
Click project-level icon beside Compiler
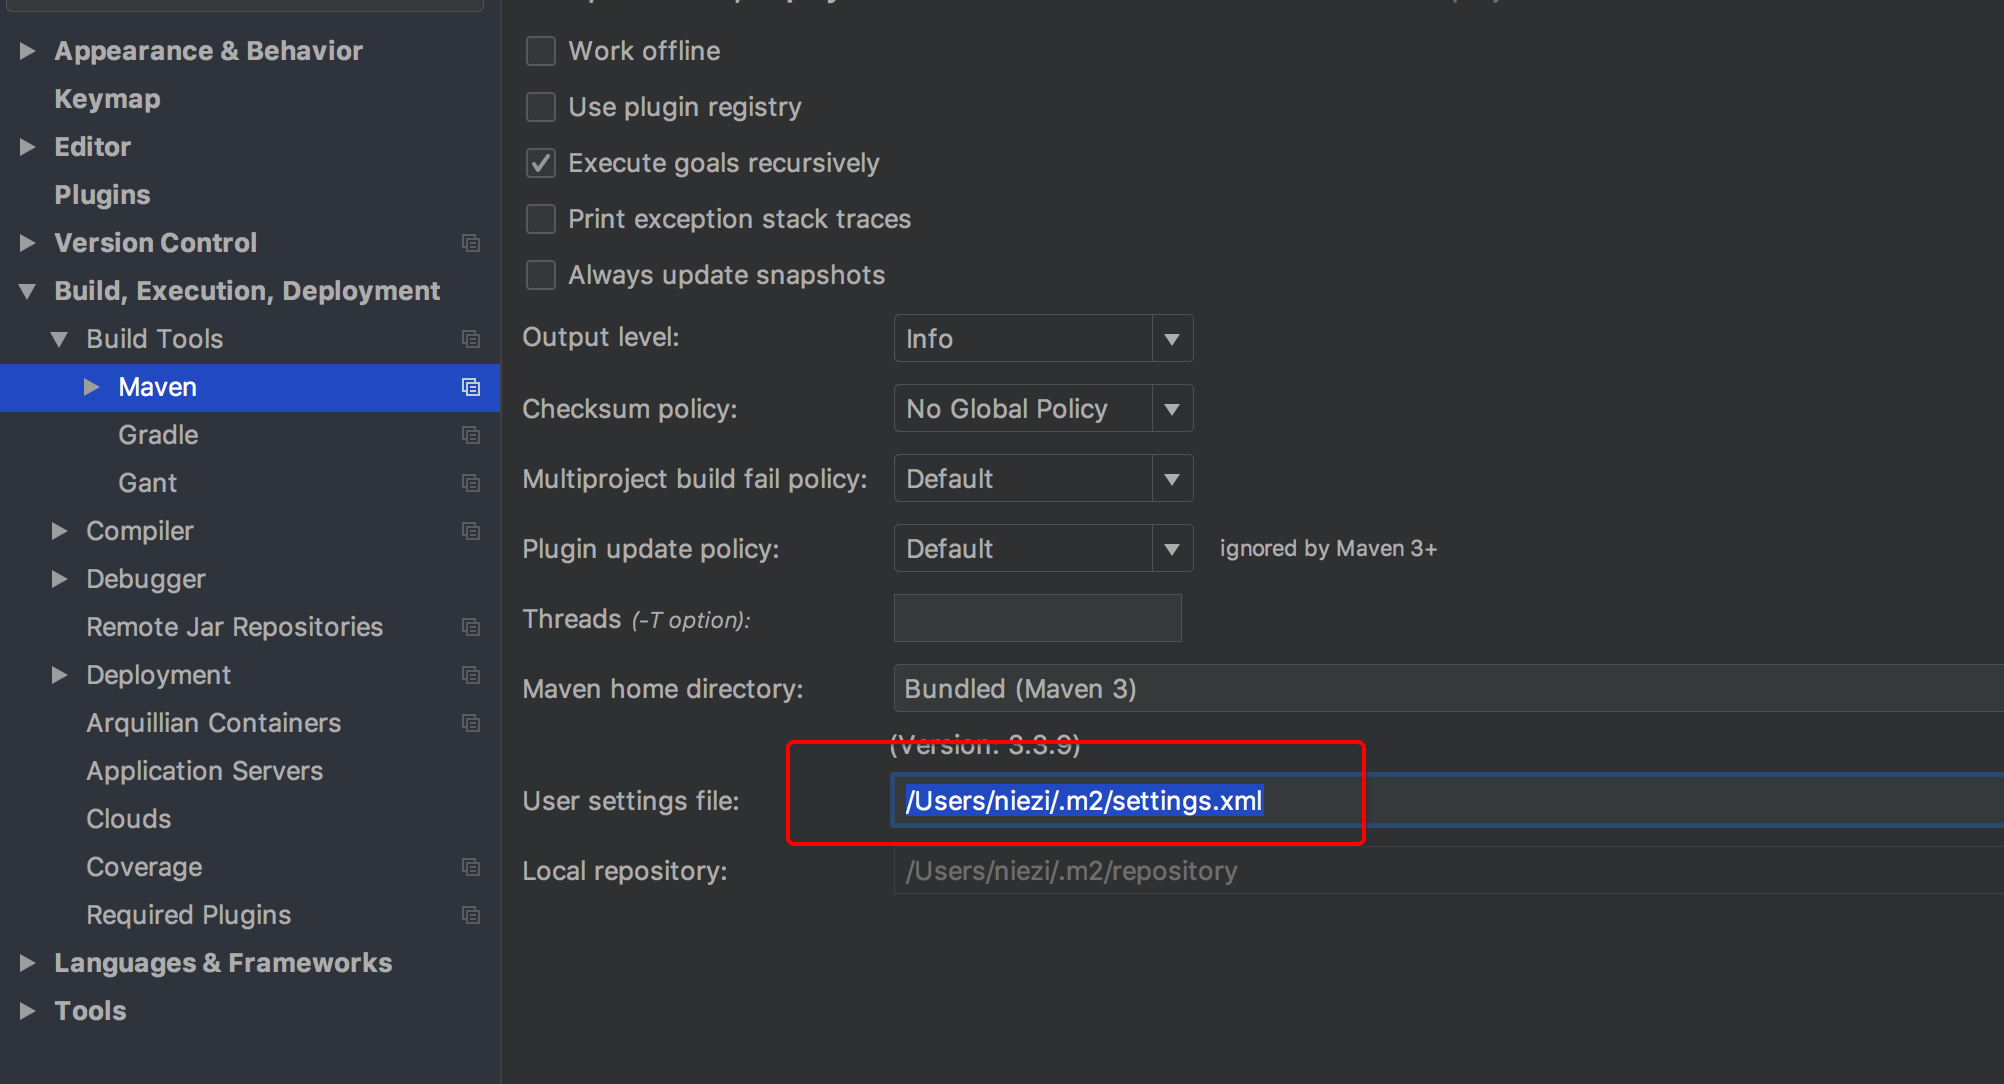pyautogui.click(x=471, y=531)
